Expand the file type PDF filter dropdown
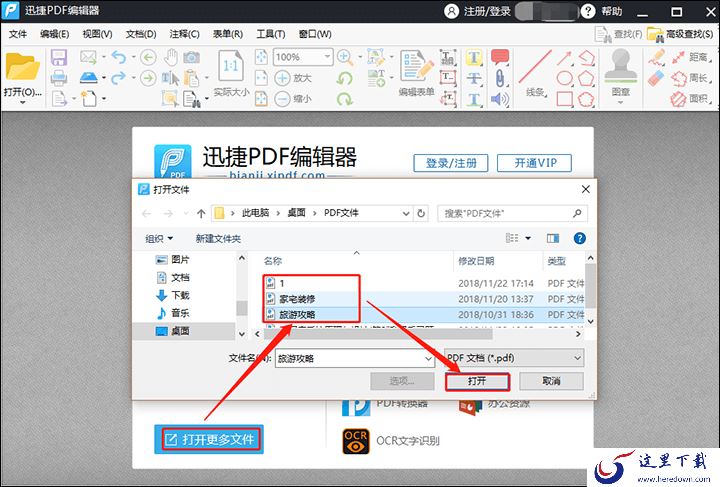Viewport: 720px width, 487px height. coord(577,358)
